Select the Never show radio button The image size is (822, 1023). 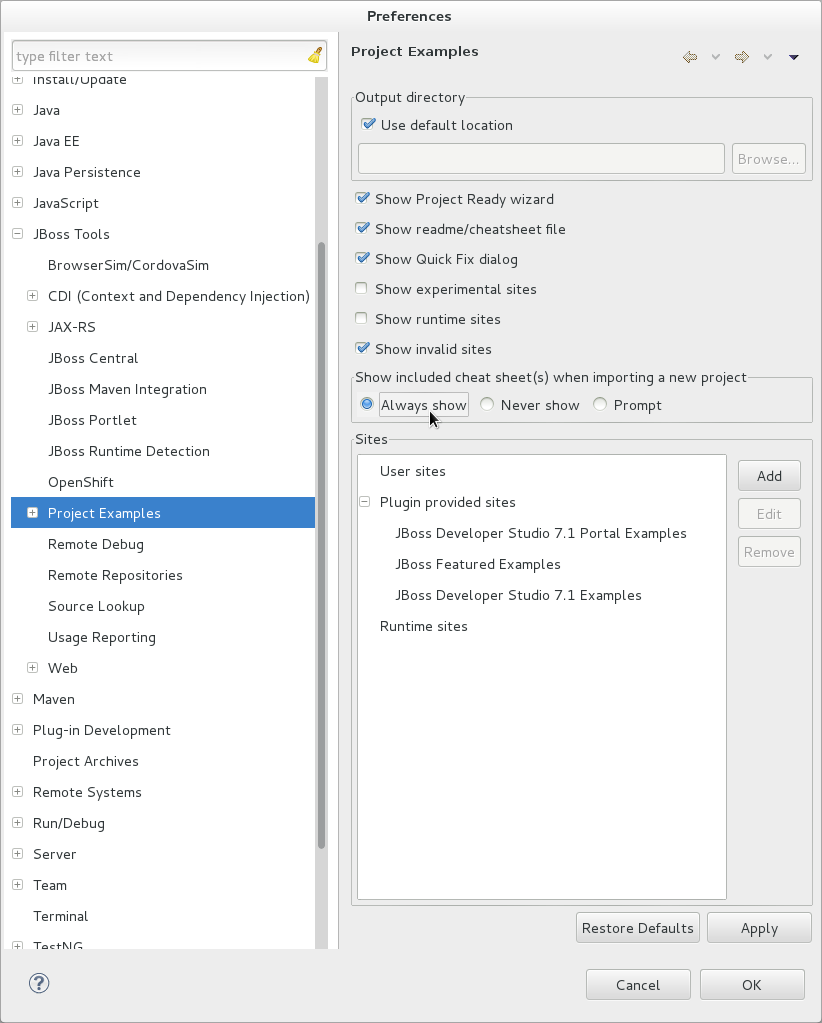click(487, 404)
